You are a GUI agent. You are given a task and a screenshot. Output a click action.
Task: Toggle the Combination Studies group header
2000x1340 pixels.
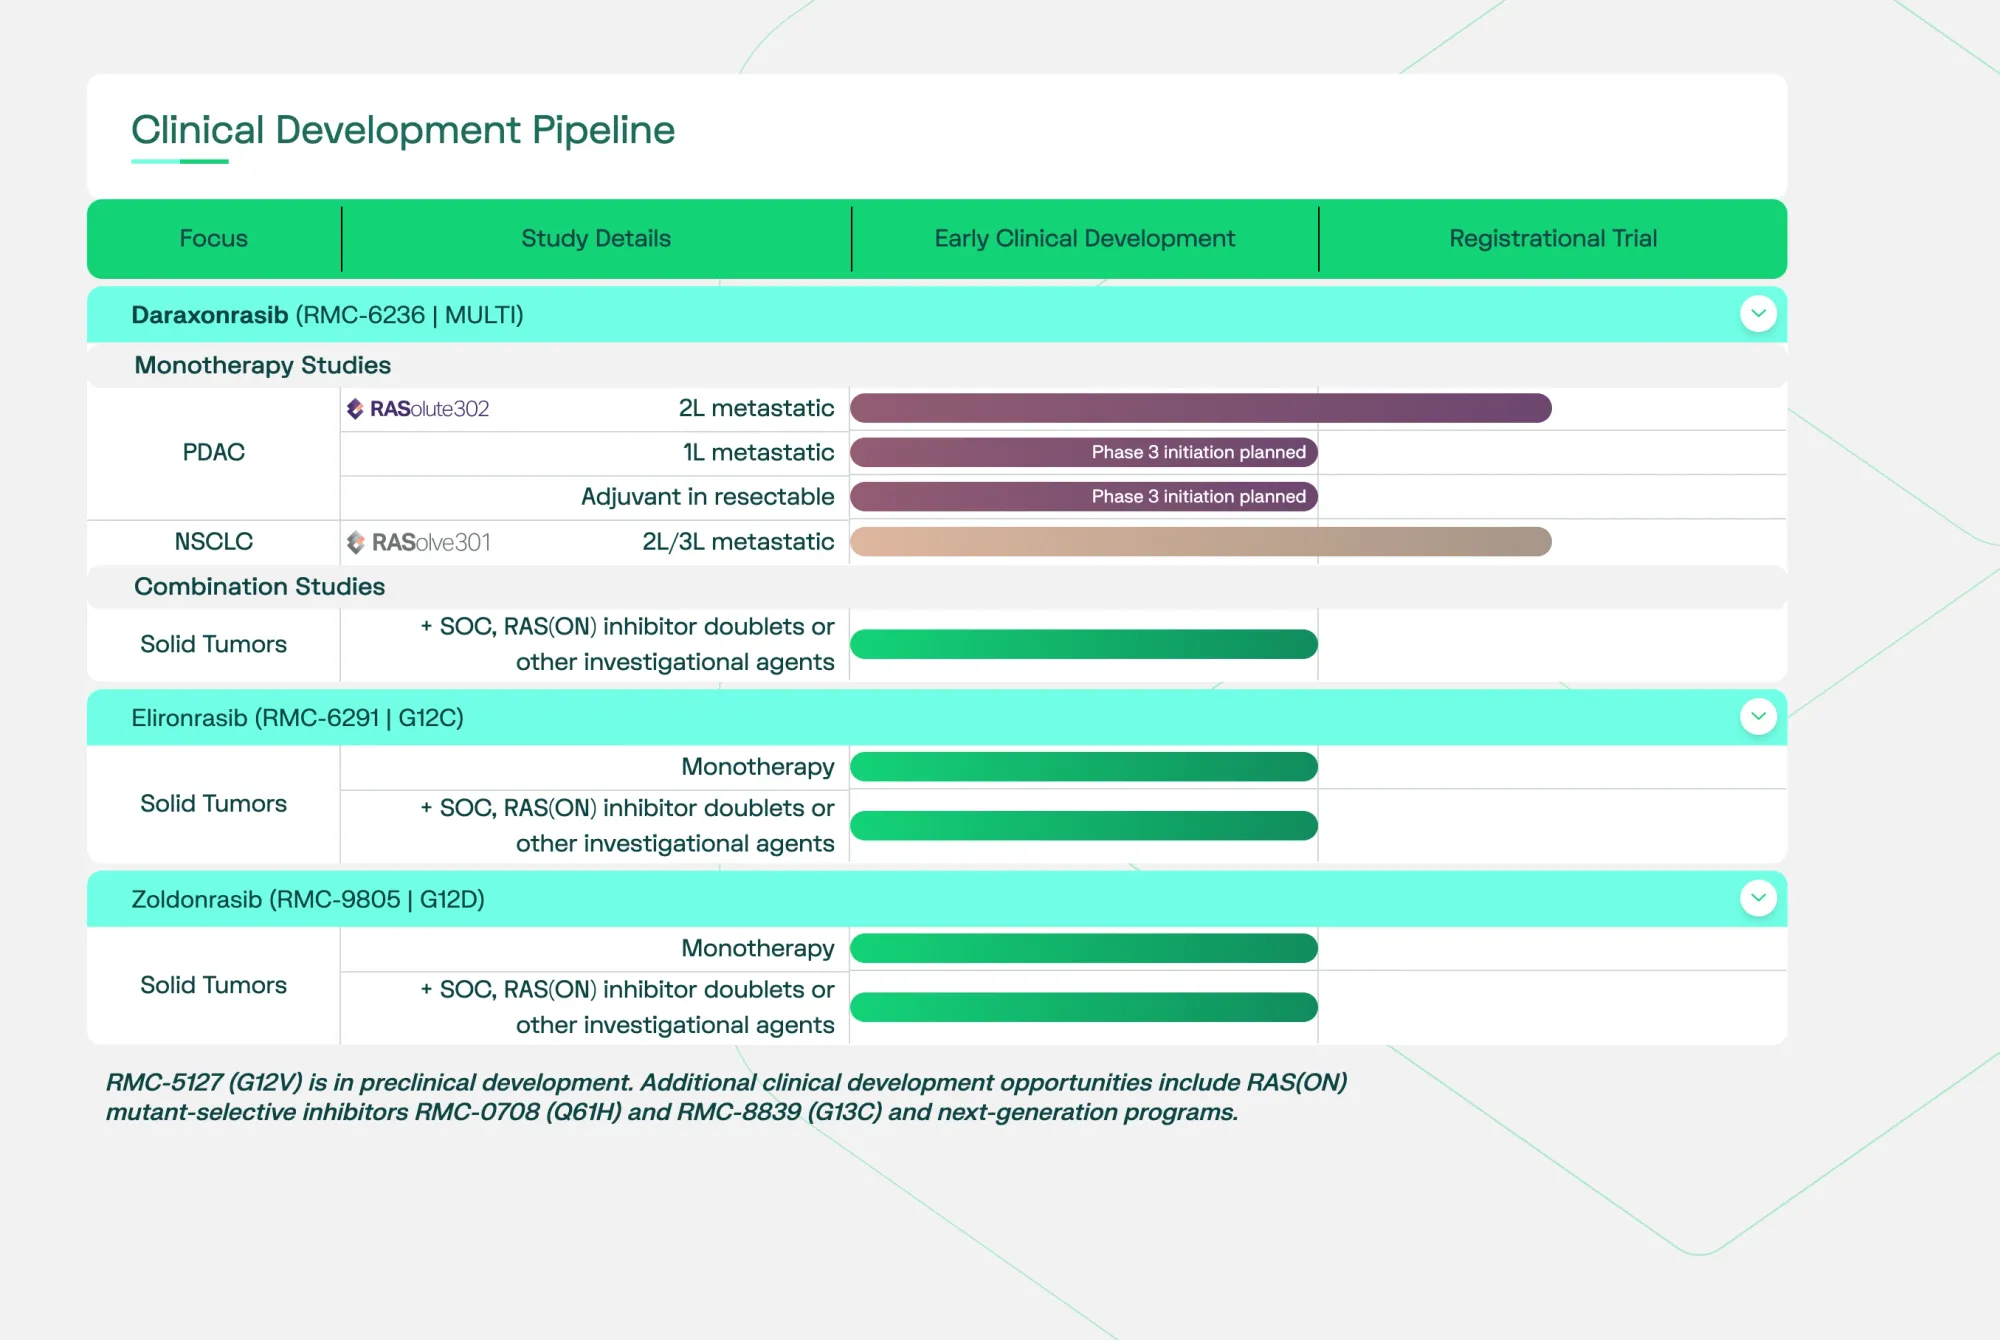[259, 587]
